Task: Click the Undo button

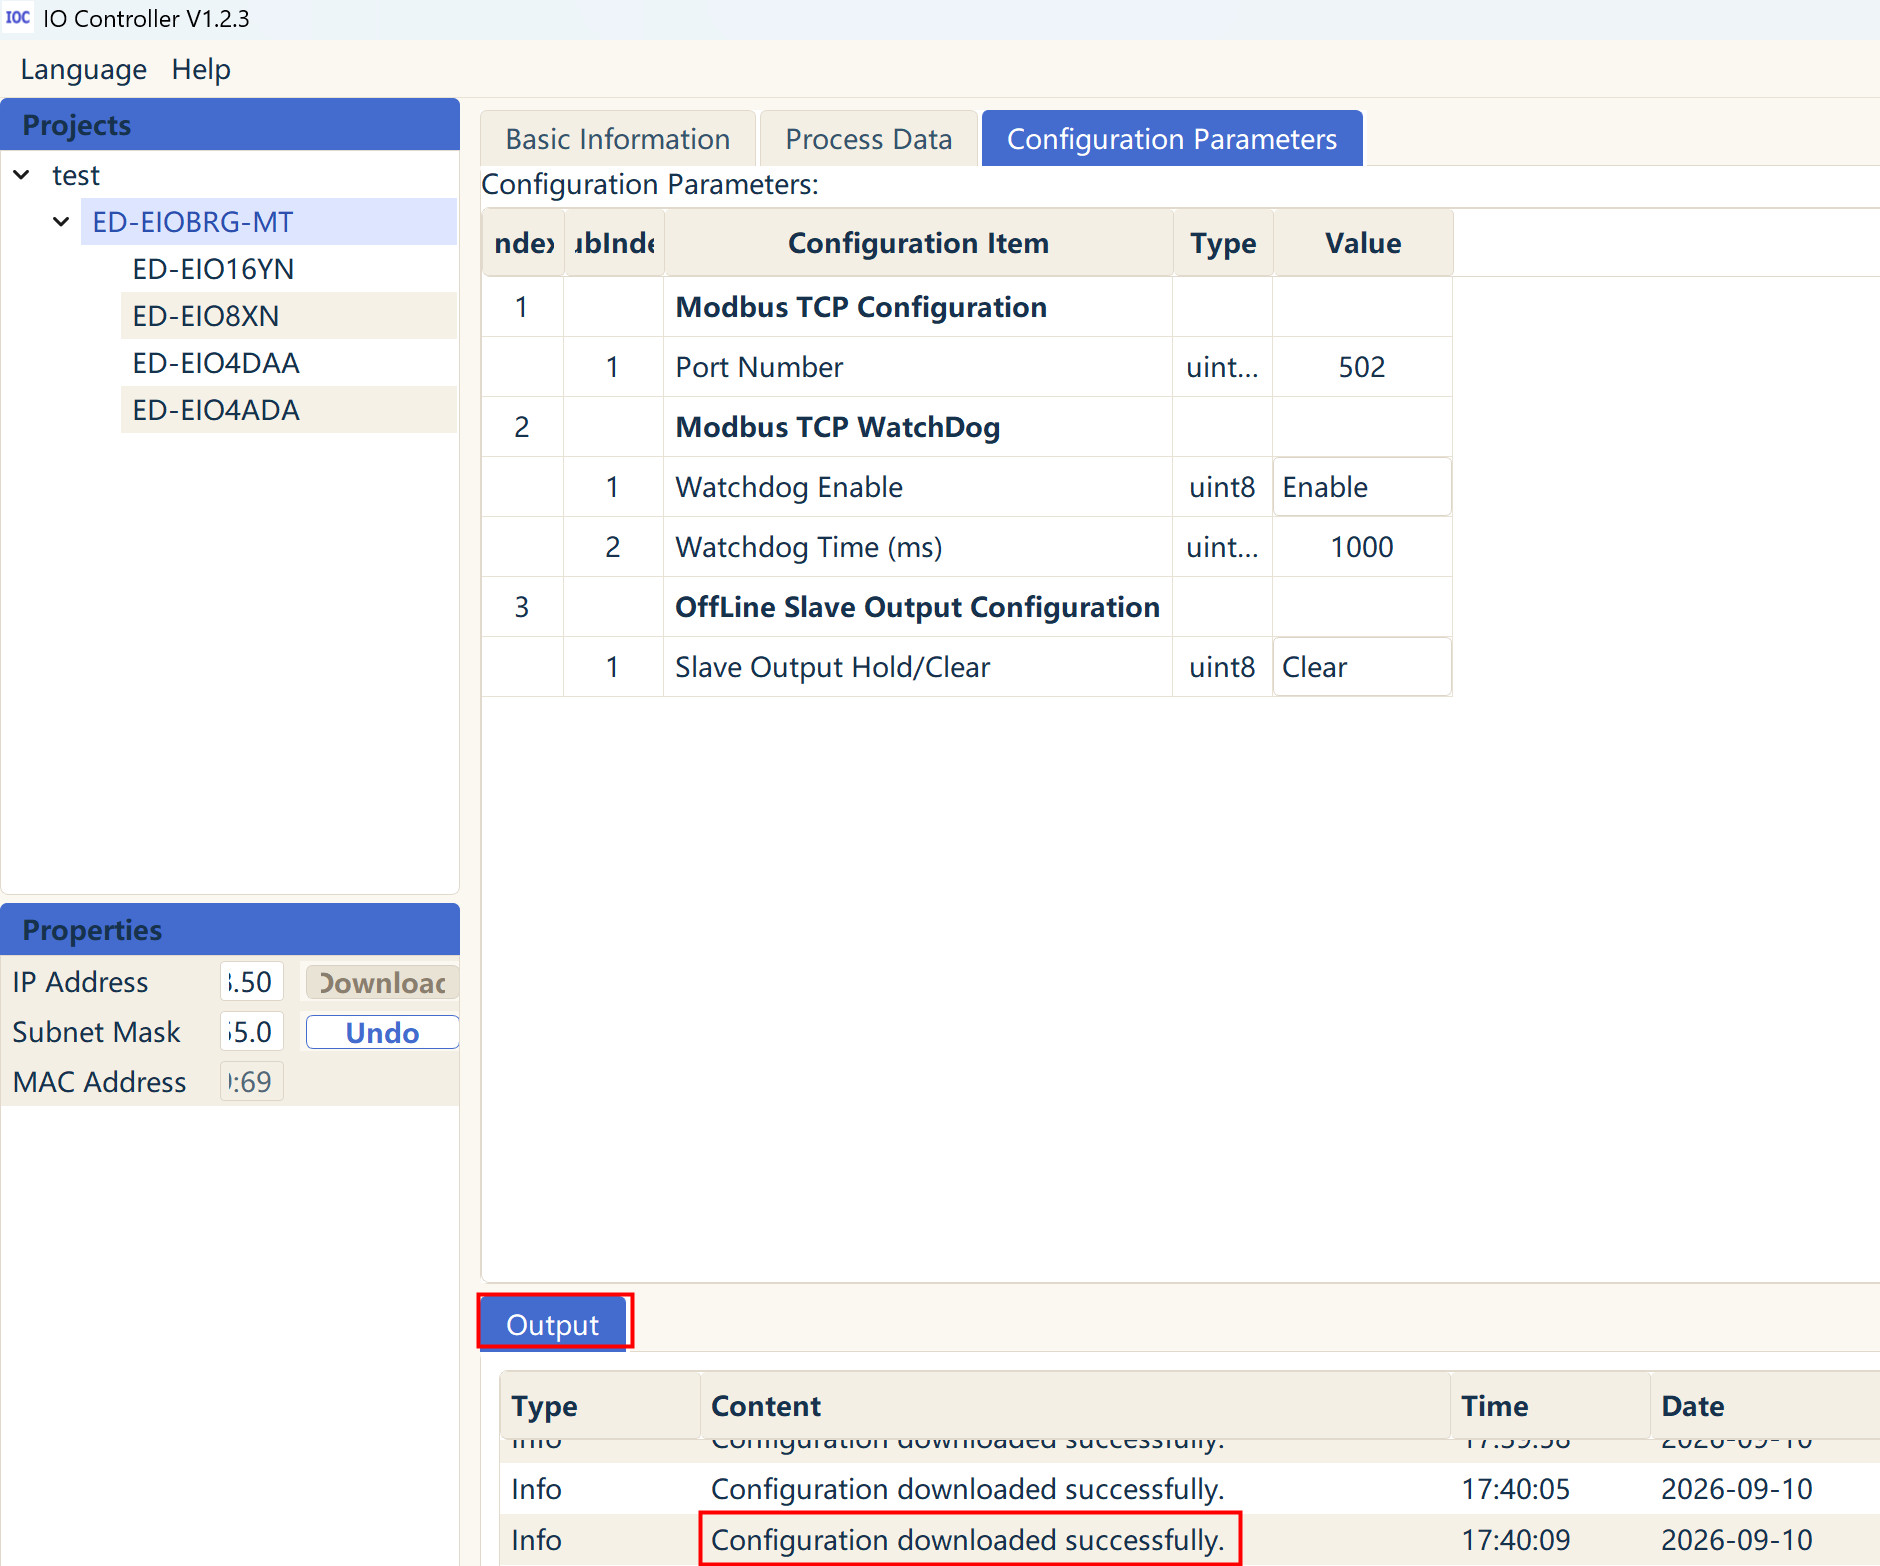Action: [x=382, y=1033]
